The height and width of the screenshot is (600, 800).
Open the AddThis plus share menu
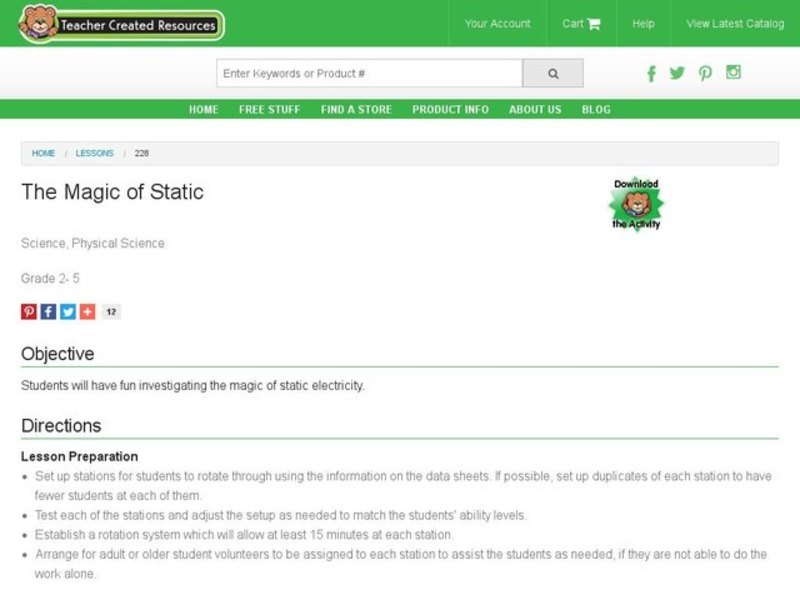(87, 311)
